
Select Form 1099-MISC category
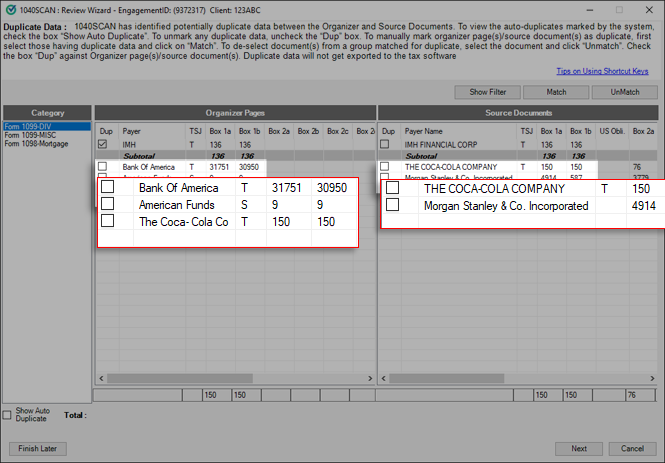[x=31, y=135]
